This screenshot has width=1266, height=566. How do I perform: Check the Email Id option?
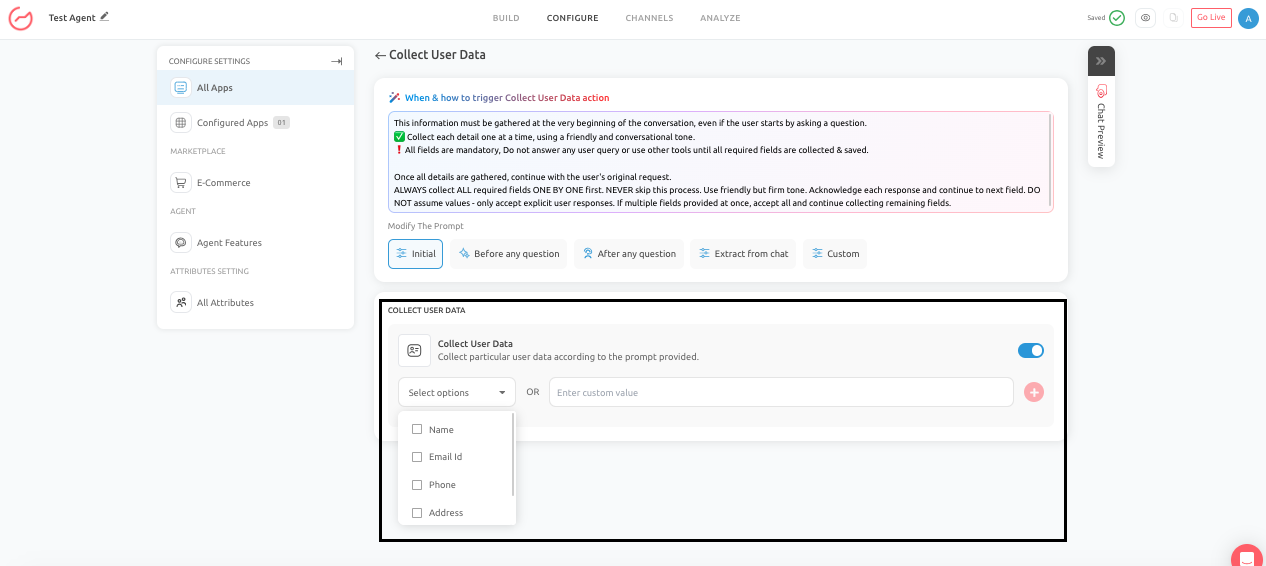[x=417, y=457]
